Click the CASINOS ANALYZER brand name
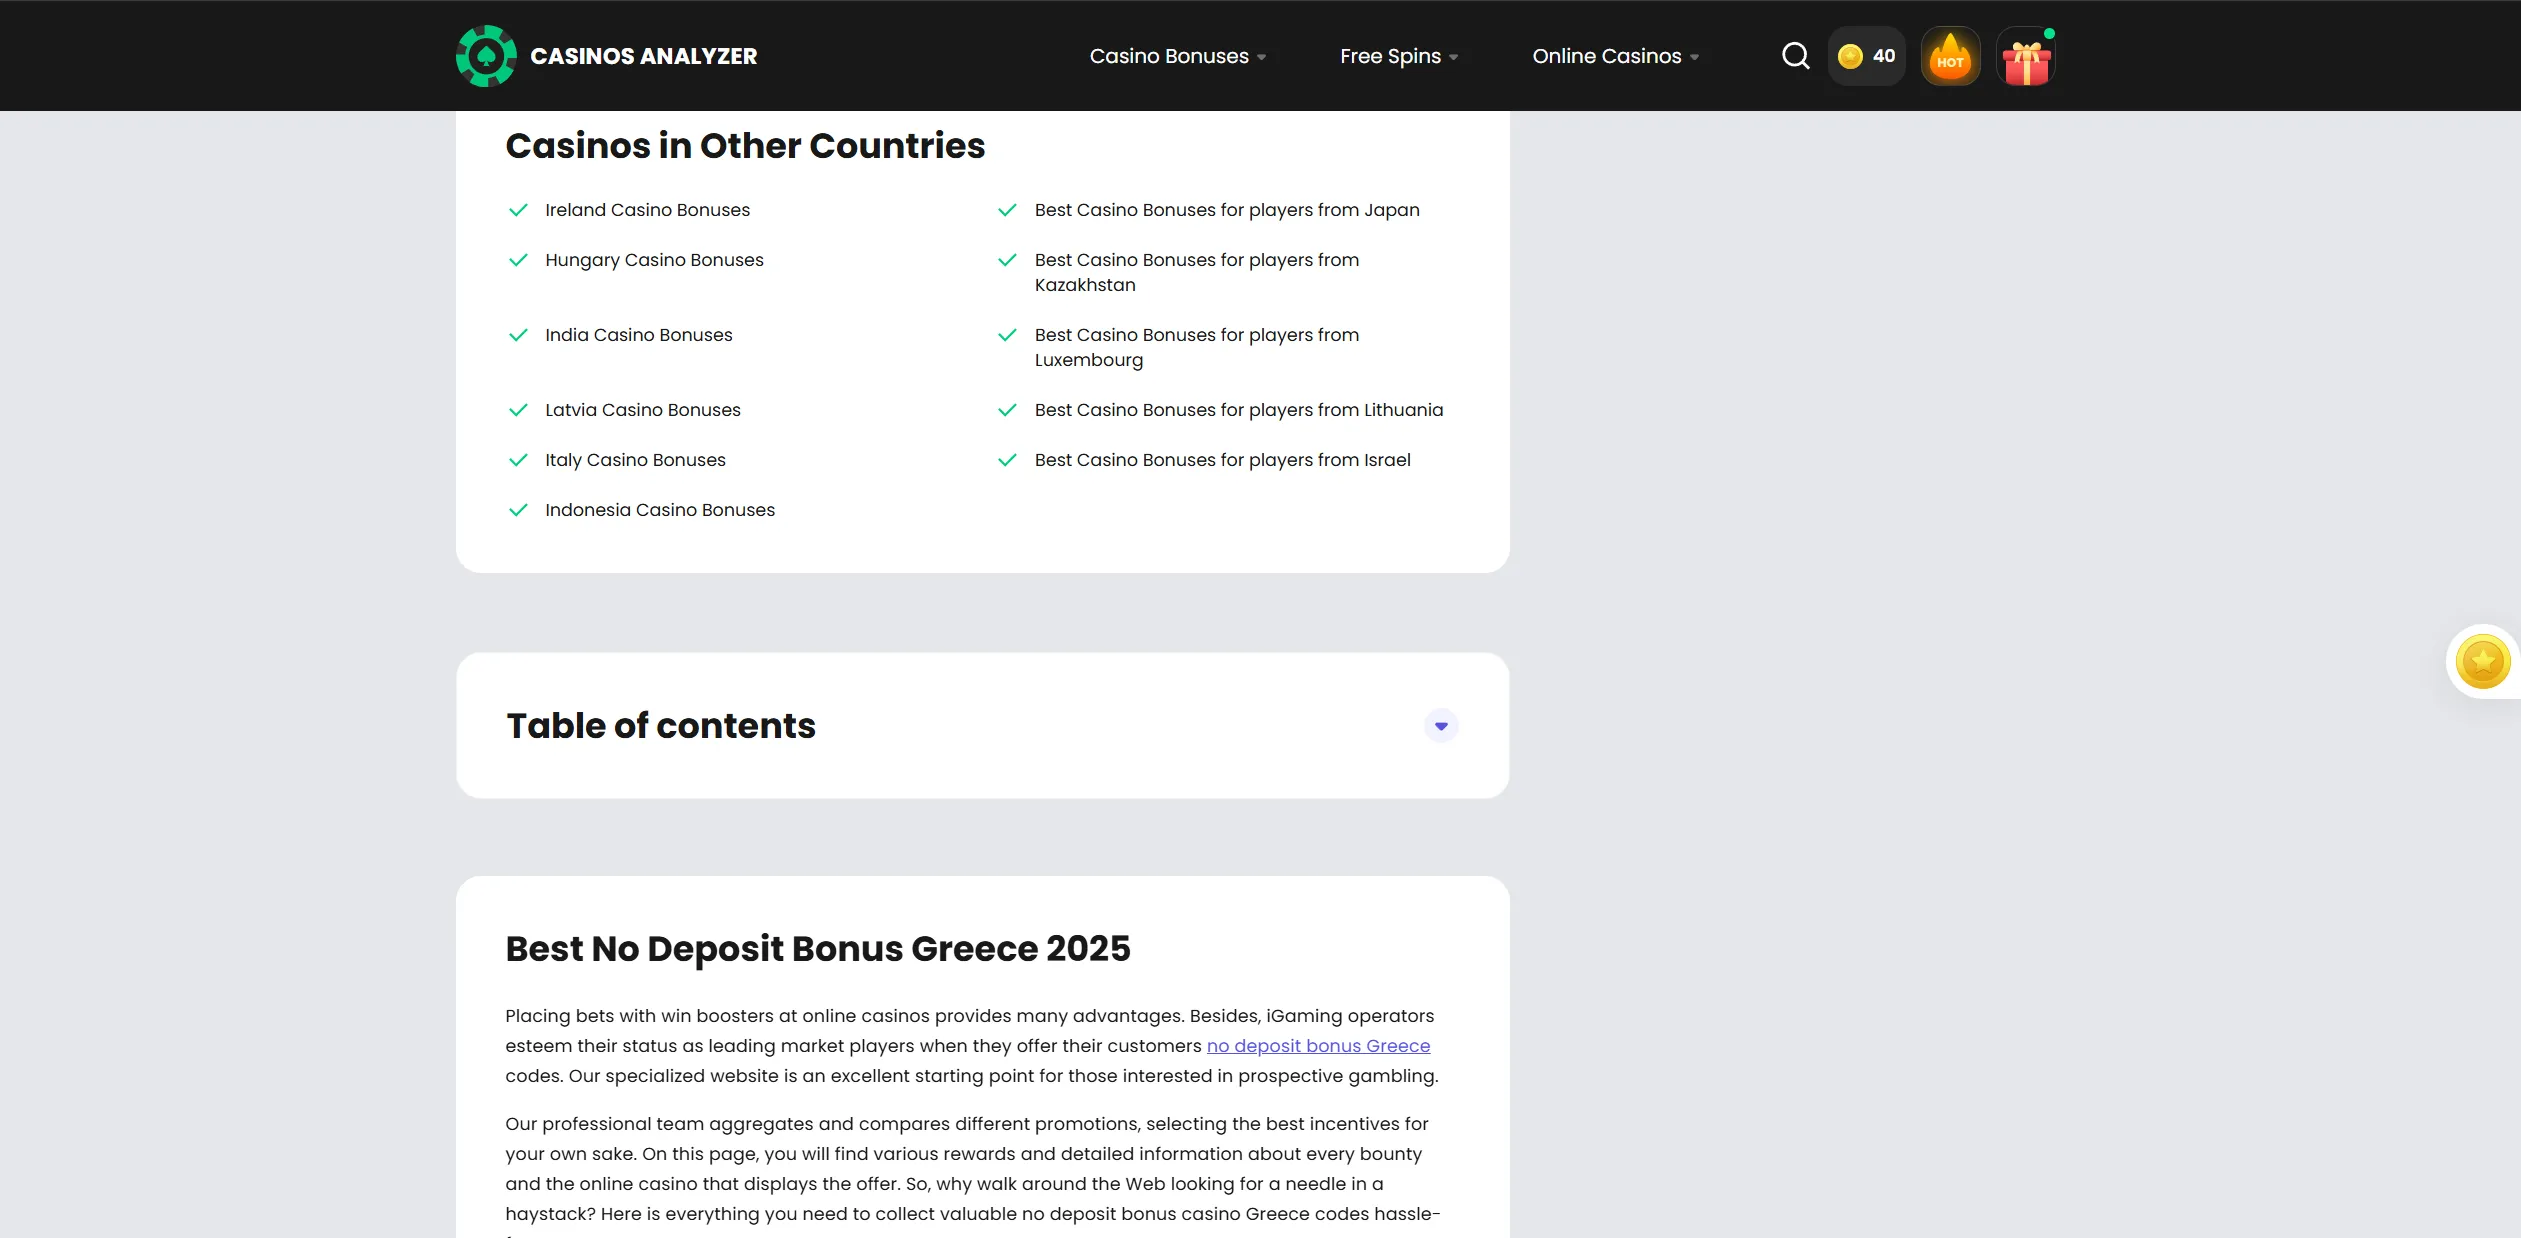2521x1238 pixels. tap(644, 56)
